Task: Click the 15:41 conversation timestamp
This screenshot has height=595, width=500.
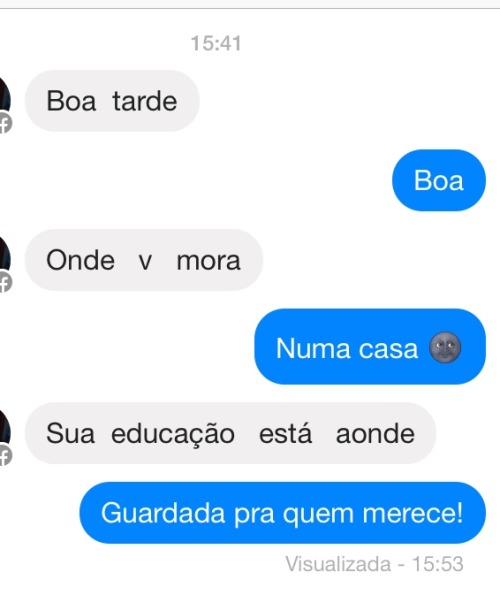Action: click(216, 43)
